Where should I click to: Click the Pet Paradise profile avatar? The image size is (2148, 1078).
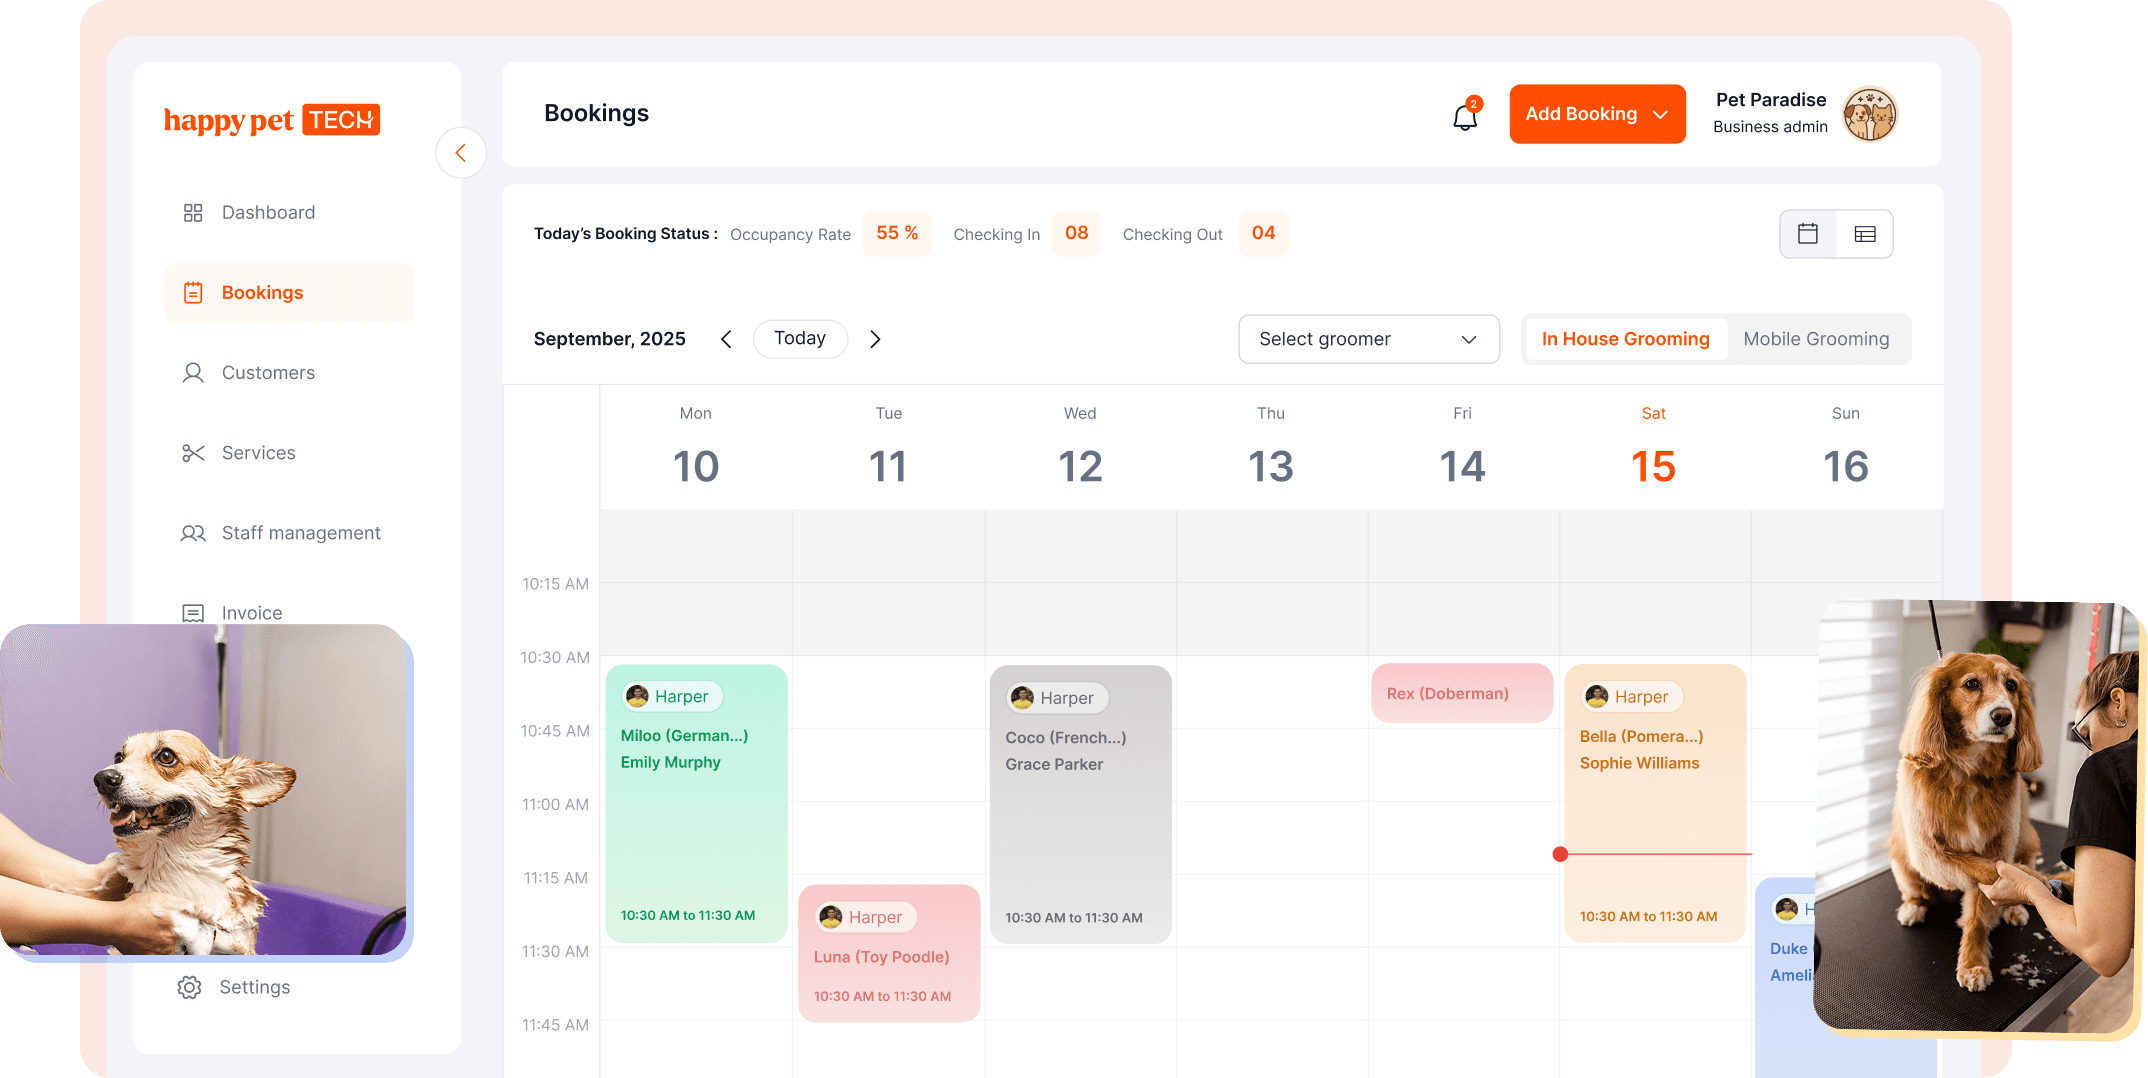click(1869, 114)
